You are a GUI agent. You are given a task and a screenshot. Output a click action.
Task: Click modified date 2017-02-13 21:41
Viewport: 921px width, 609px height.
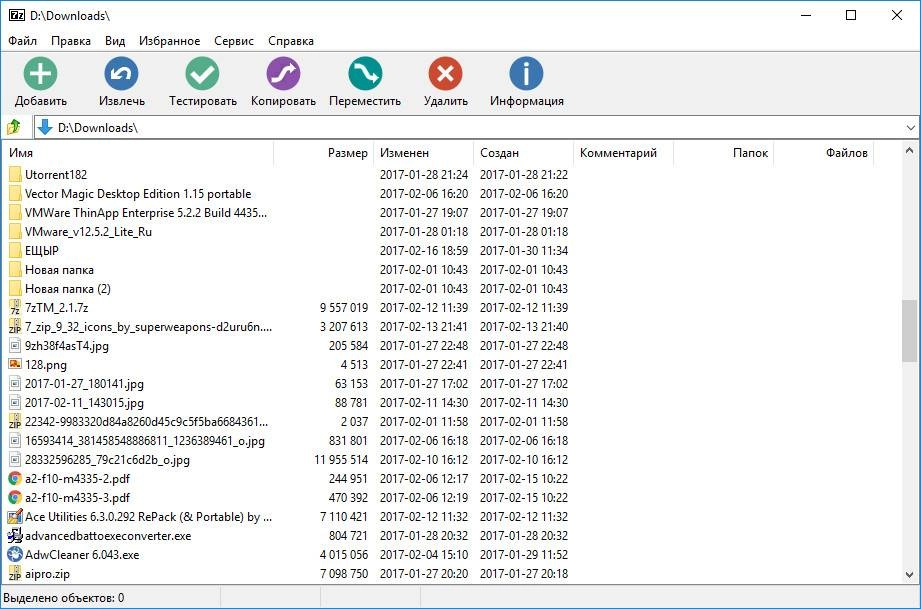pyautogui.click(x=424, y=327)
